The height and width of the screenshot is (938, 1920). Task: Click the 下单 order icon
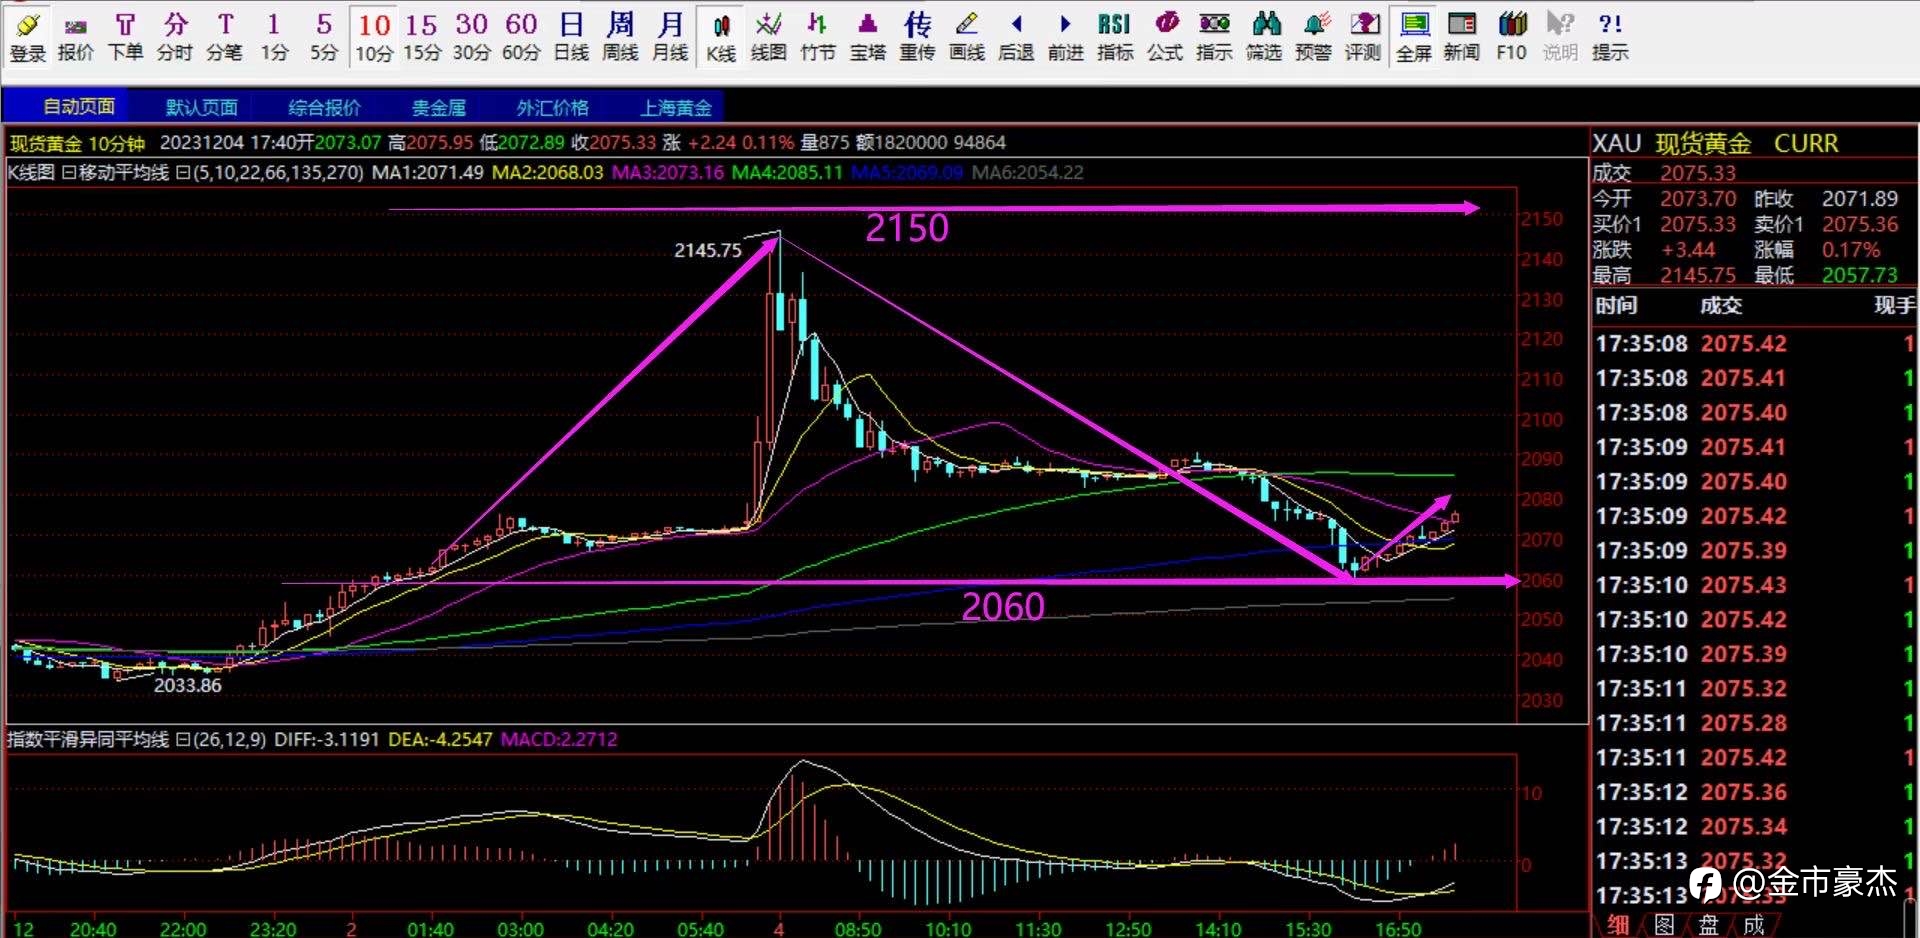pyautogui.click(x=125, y=37)
